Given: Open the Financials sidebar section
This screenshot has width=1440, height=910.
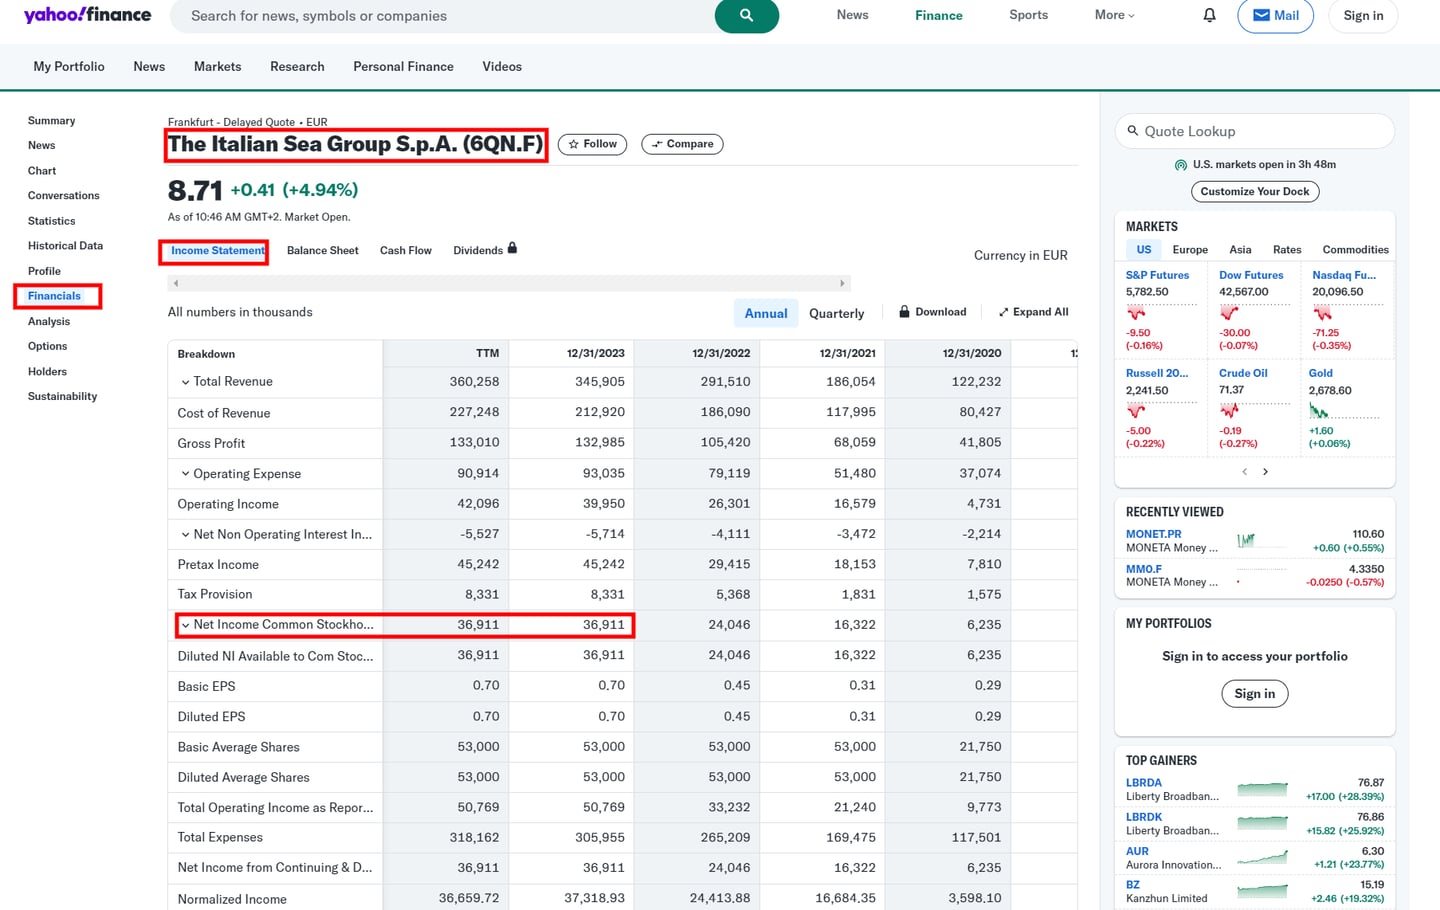Looking at the screenshot, I should pyautogui.click(x=56, y=296).
